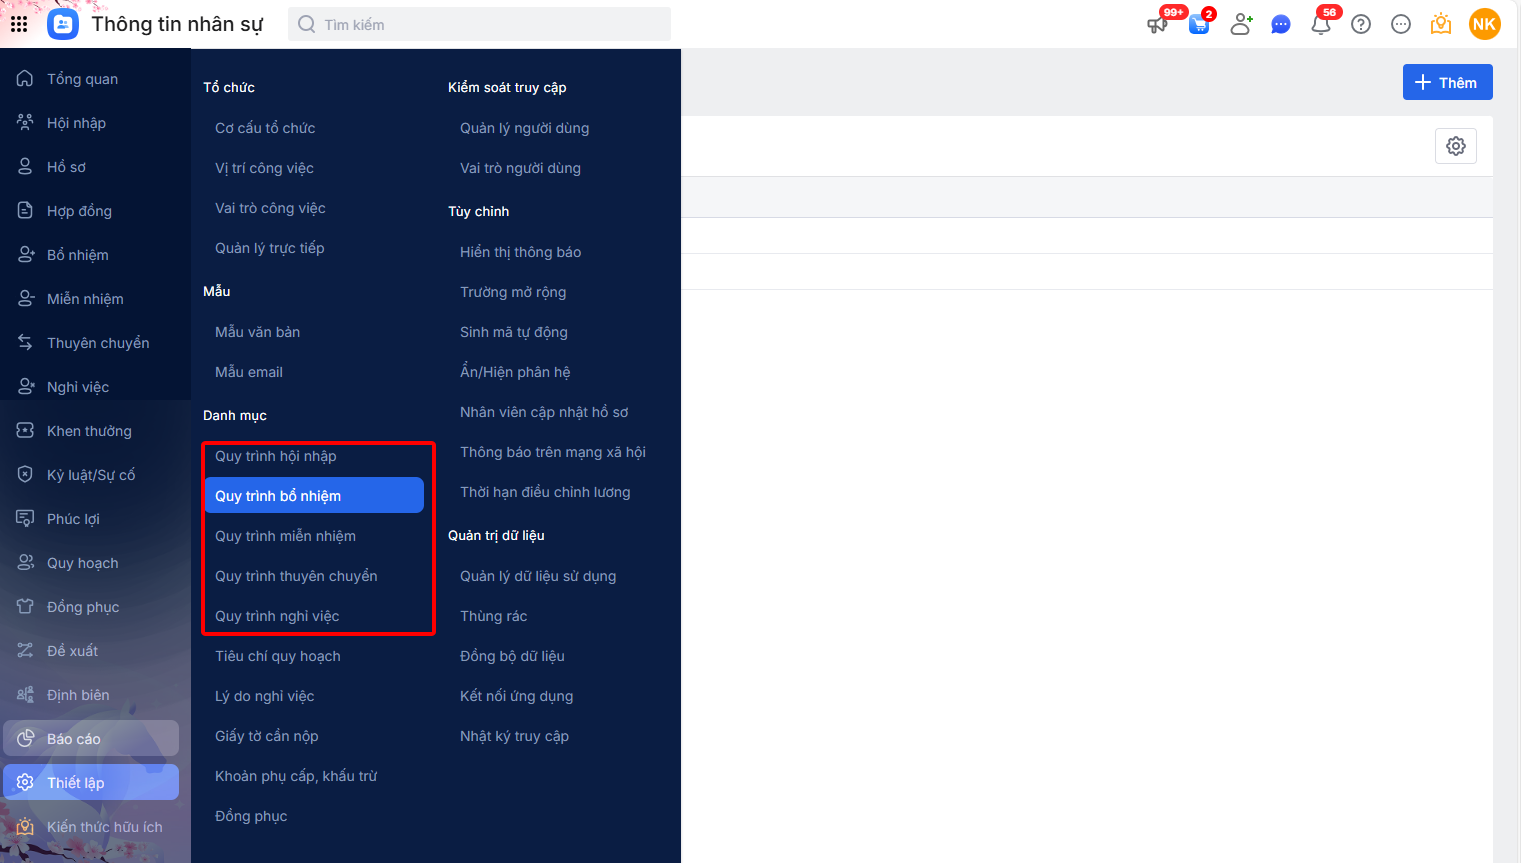Click the Hội nhập sidebar icon
This screenshot has height=863, width=1521.
click(25, 123)
